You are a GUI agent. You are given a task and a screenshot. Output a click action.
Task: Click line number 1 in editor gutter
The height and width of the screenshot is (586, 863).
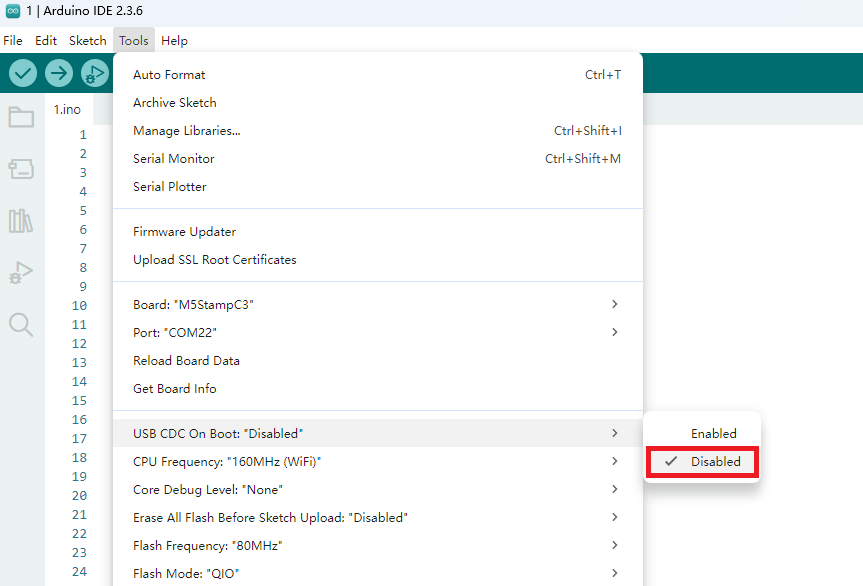coord(83,135)
